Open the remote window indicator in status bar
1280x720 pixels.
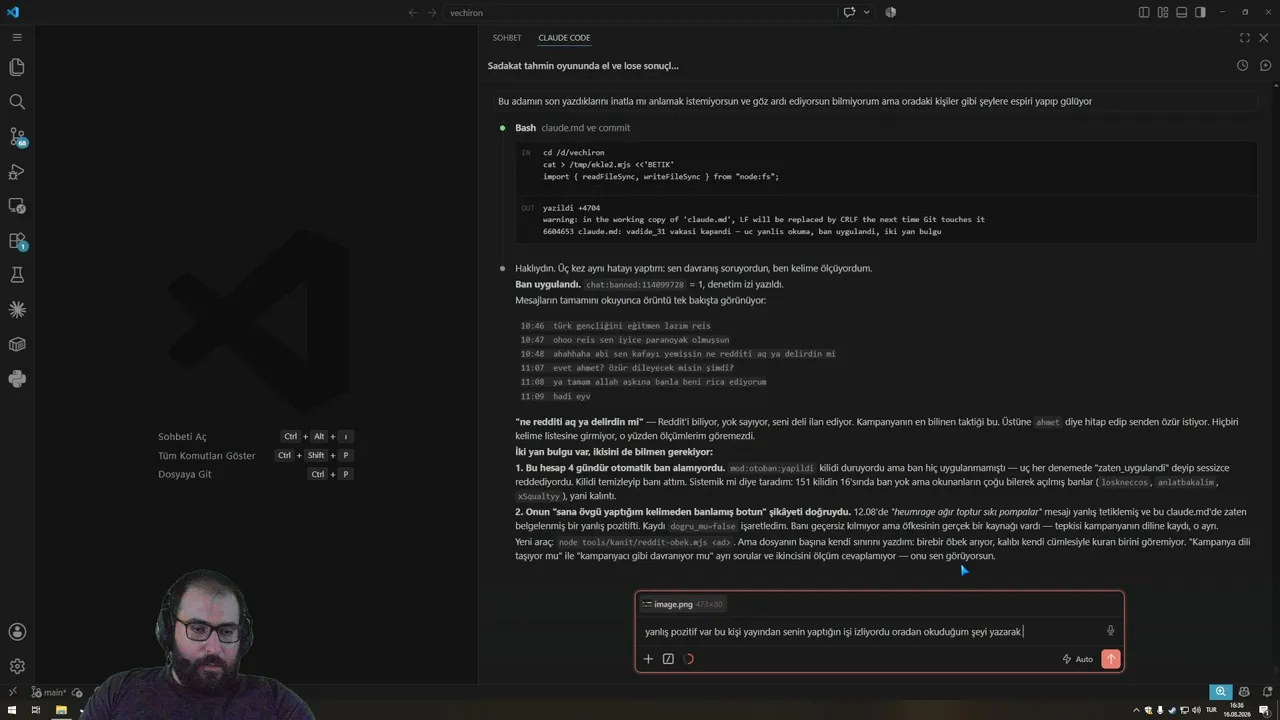click(x=13, y=692)
